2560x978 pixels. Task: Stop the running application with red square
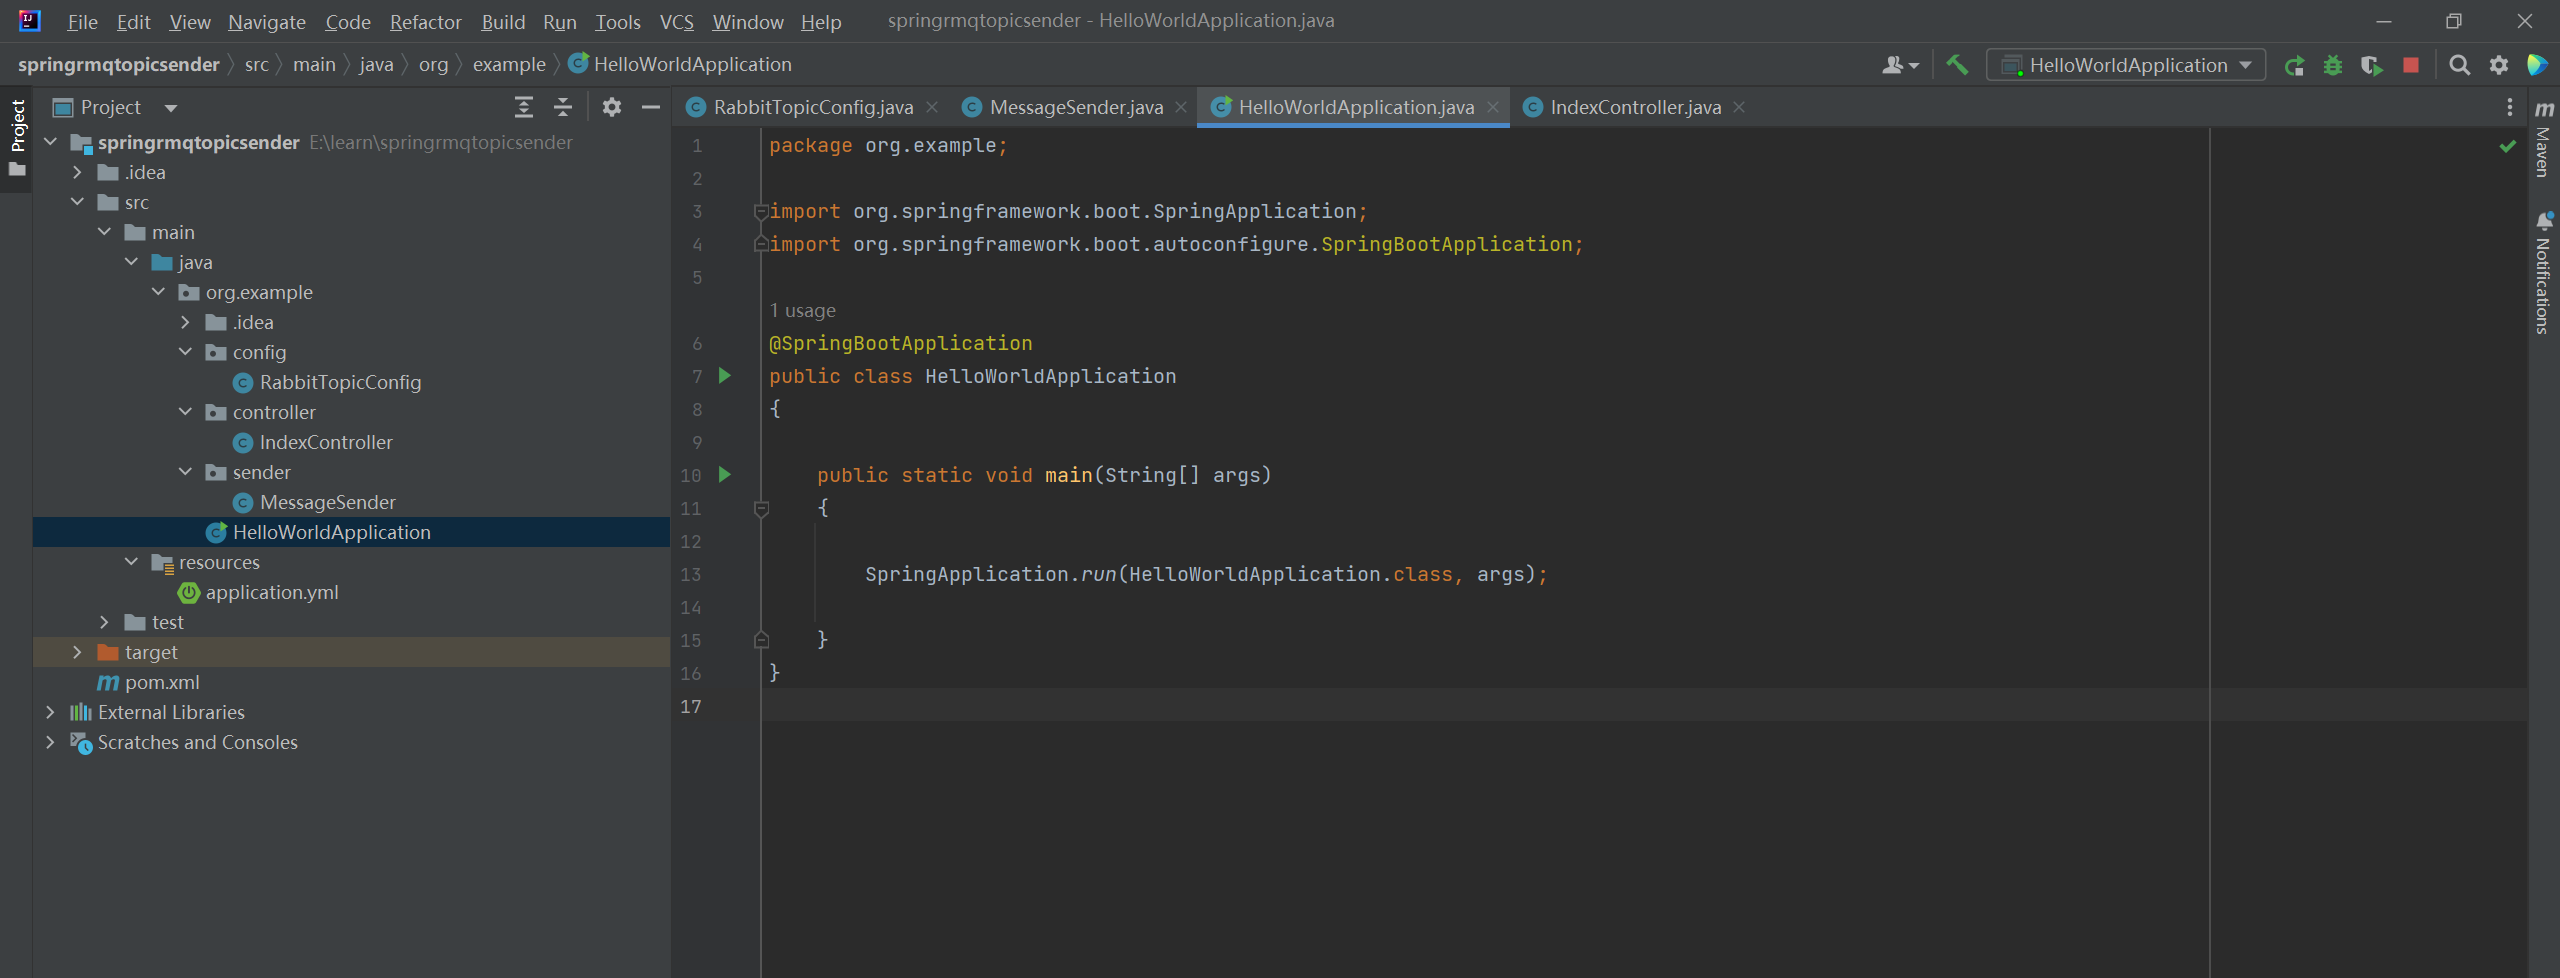coord(2411,66)
